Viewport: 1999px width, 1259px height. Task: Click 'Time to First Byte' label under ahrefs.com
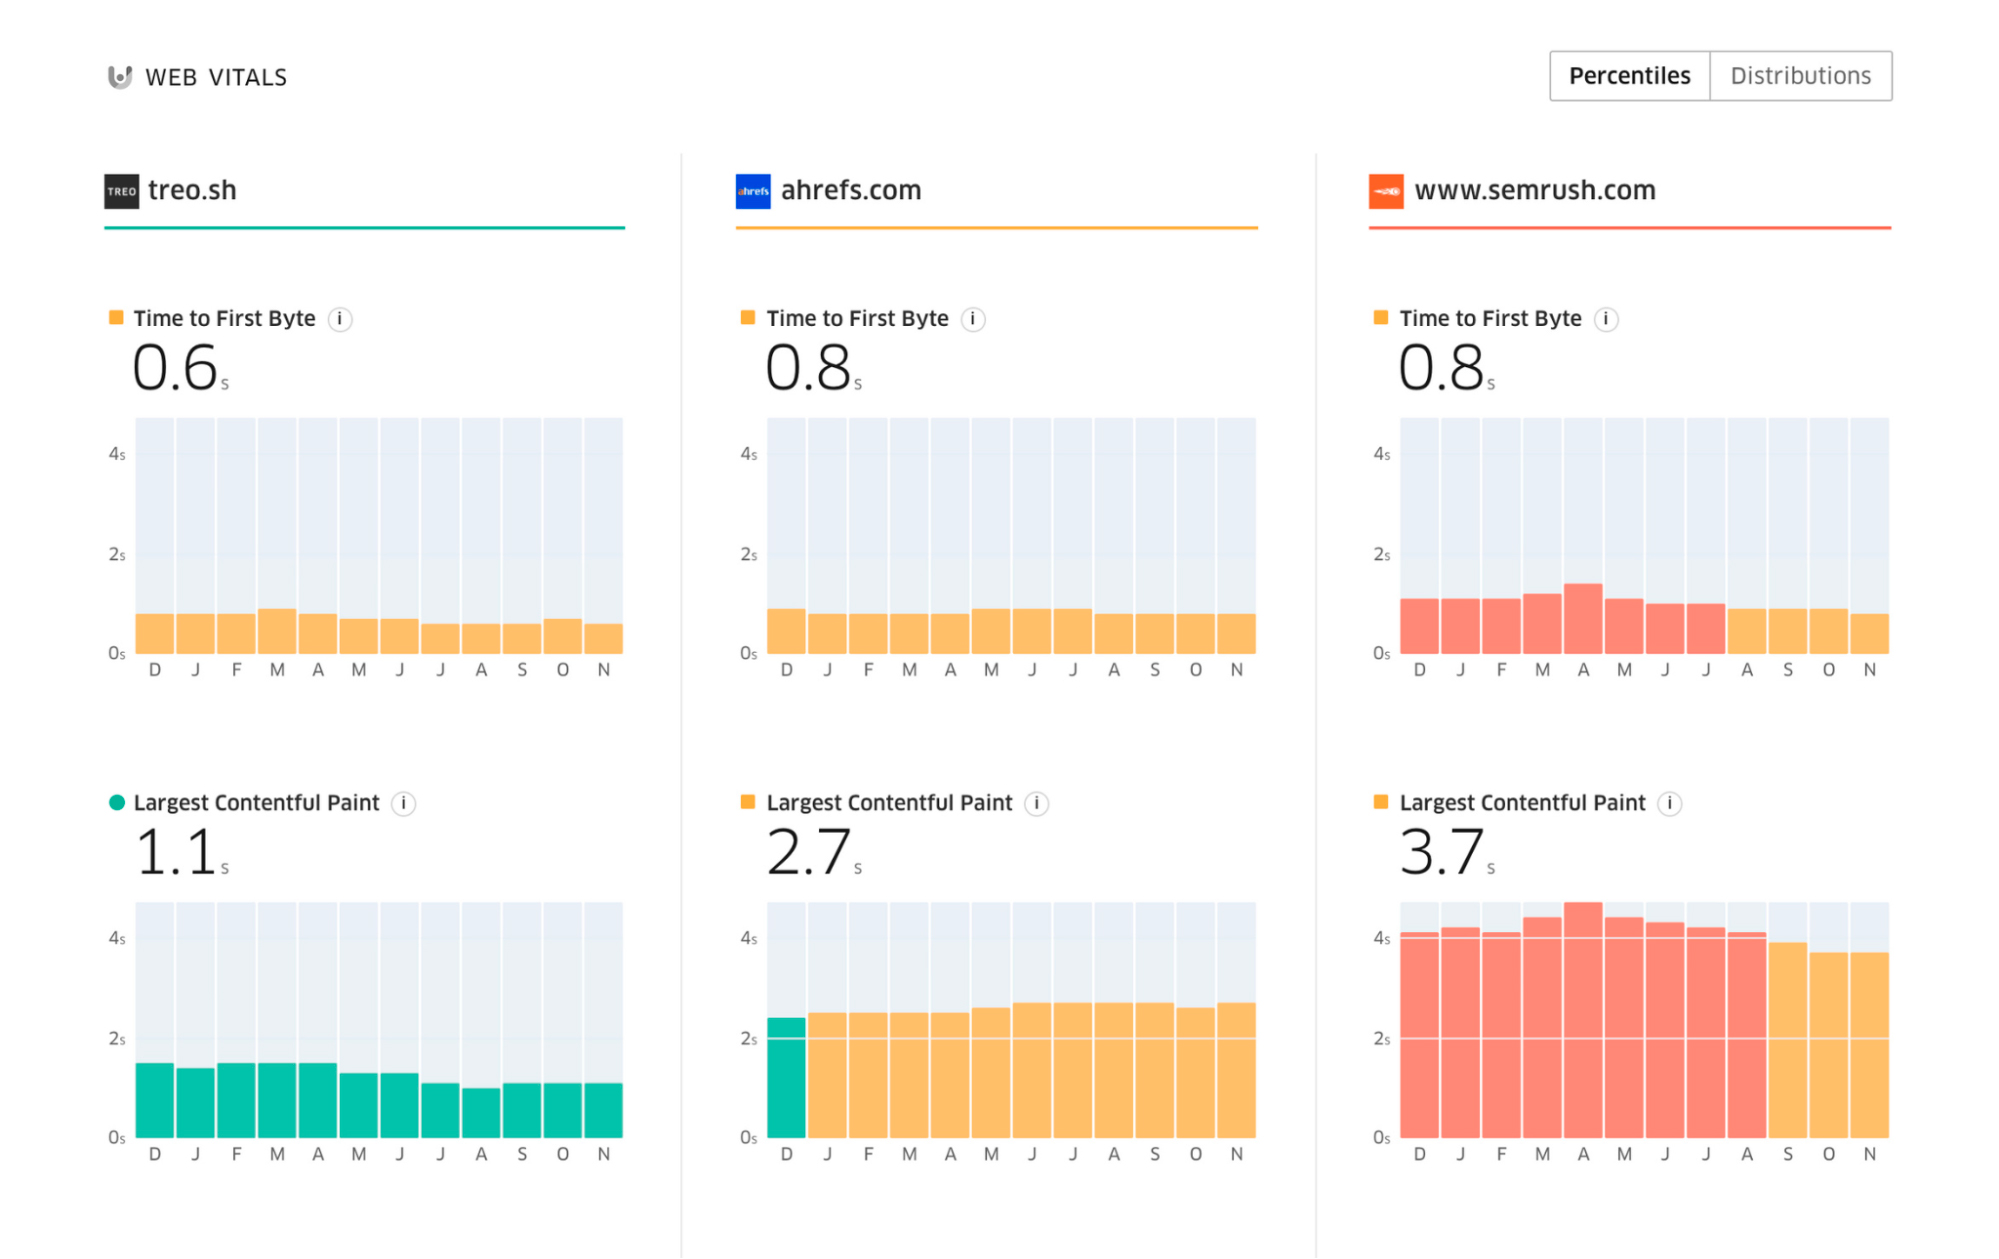[x=857, y=318]
